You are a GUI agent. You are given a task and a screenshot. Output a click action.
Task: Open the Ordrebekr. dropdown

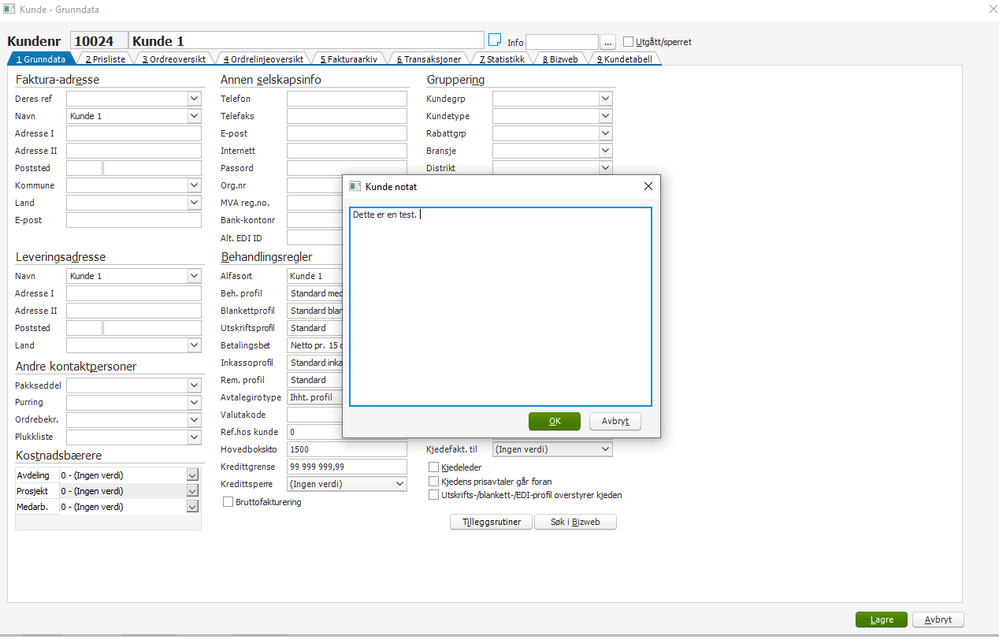194,420
